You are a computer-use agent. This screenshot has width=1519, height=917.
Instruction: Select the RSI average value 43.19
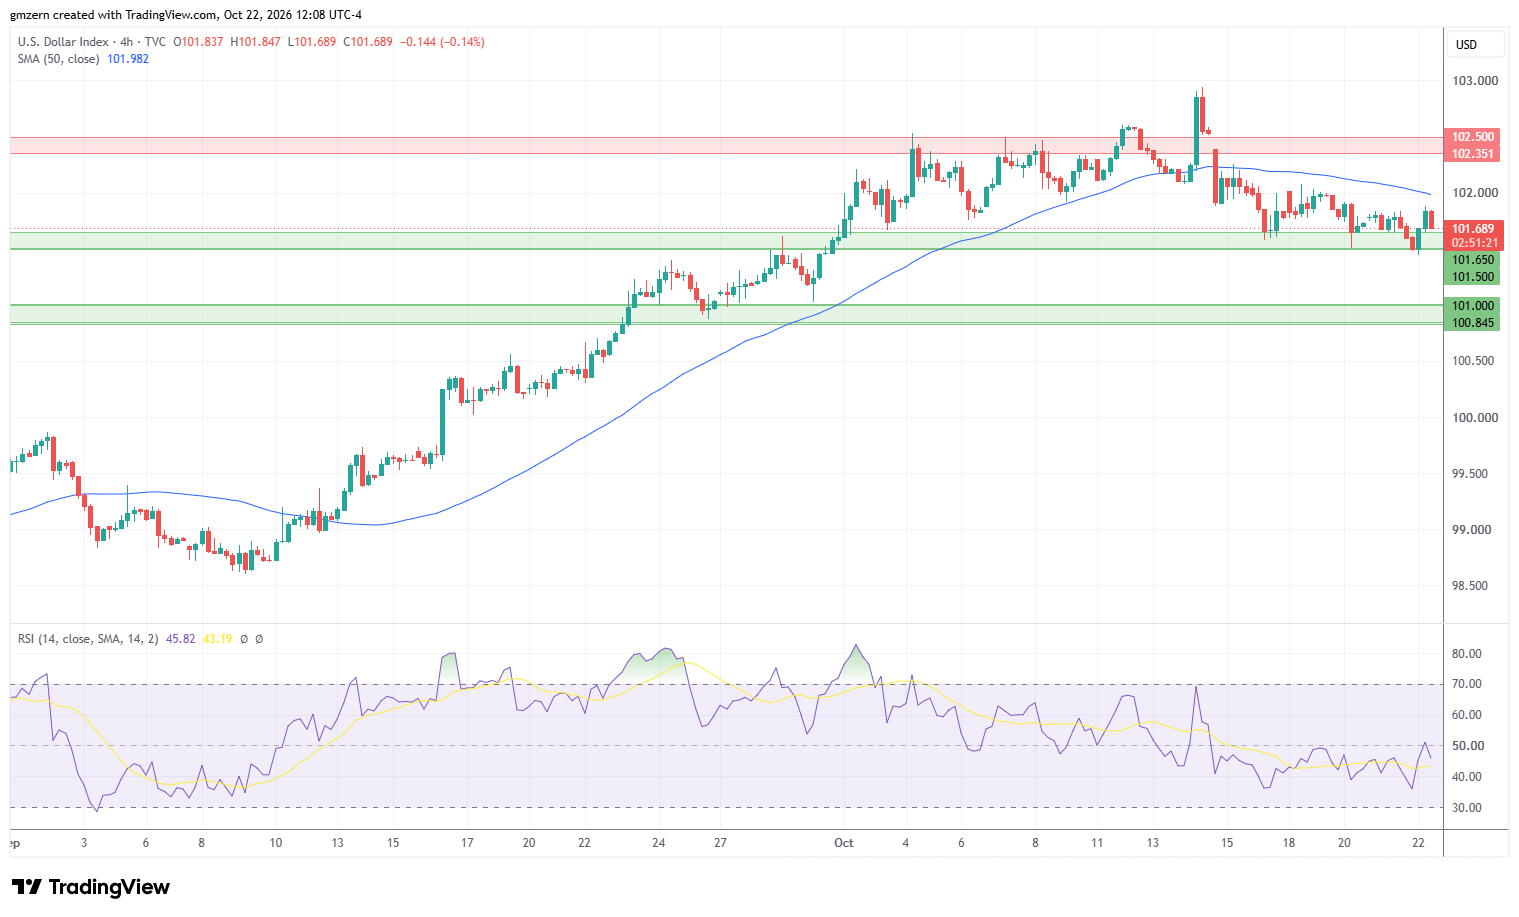tap(217, 639)
